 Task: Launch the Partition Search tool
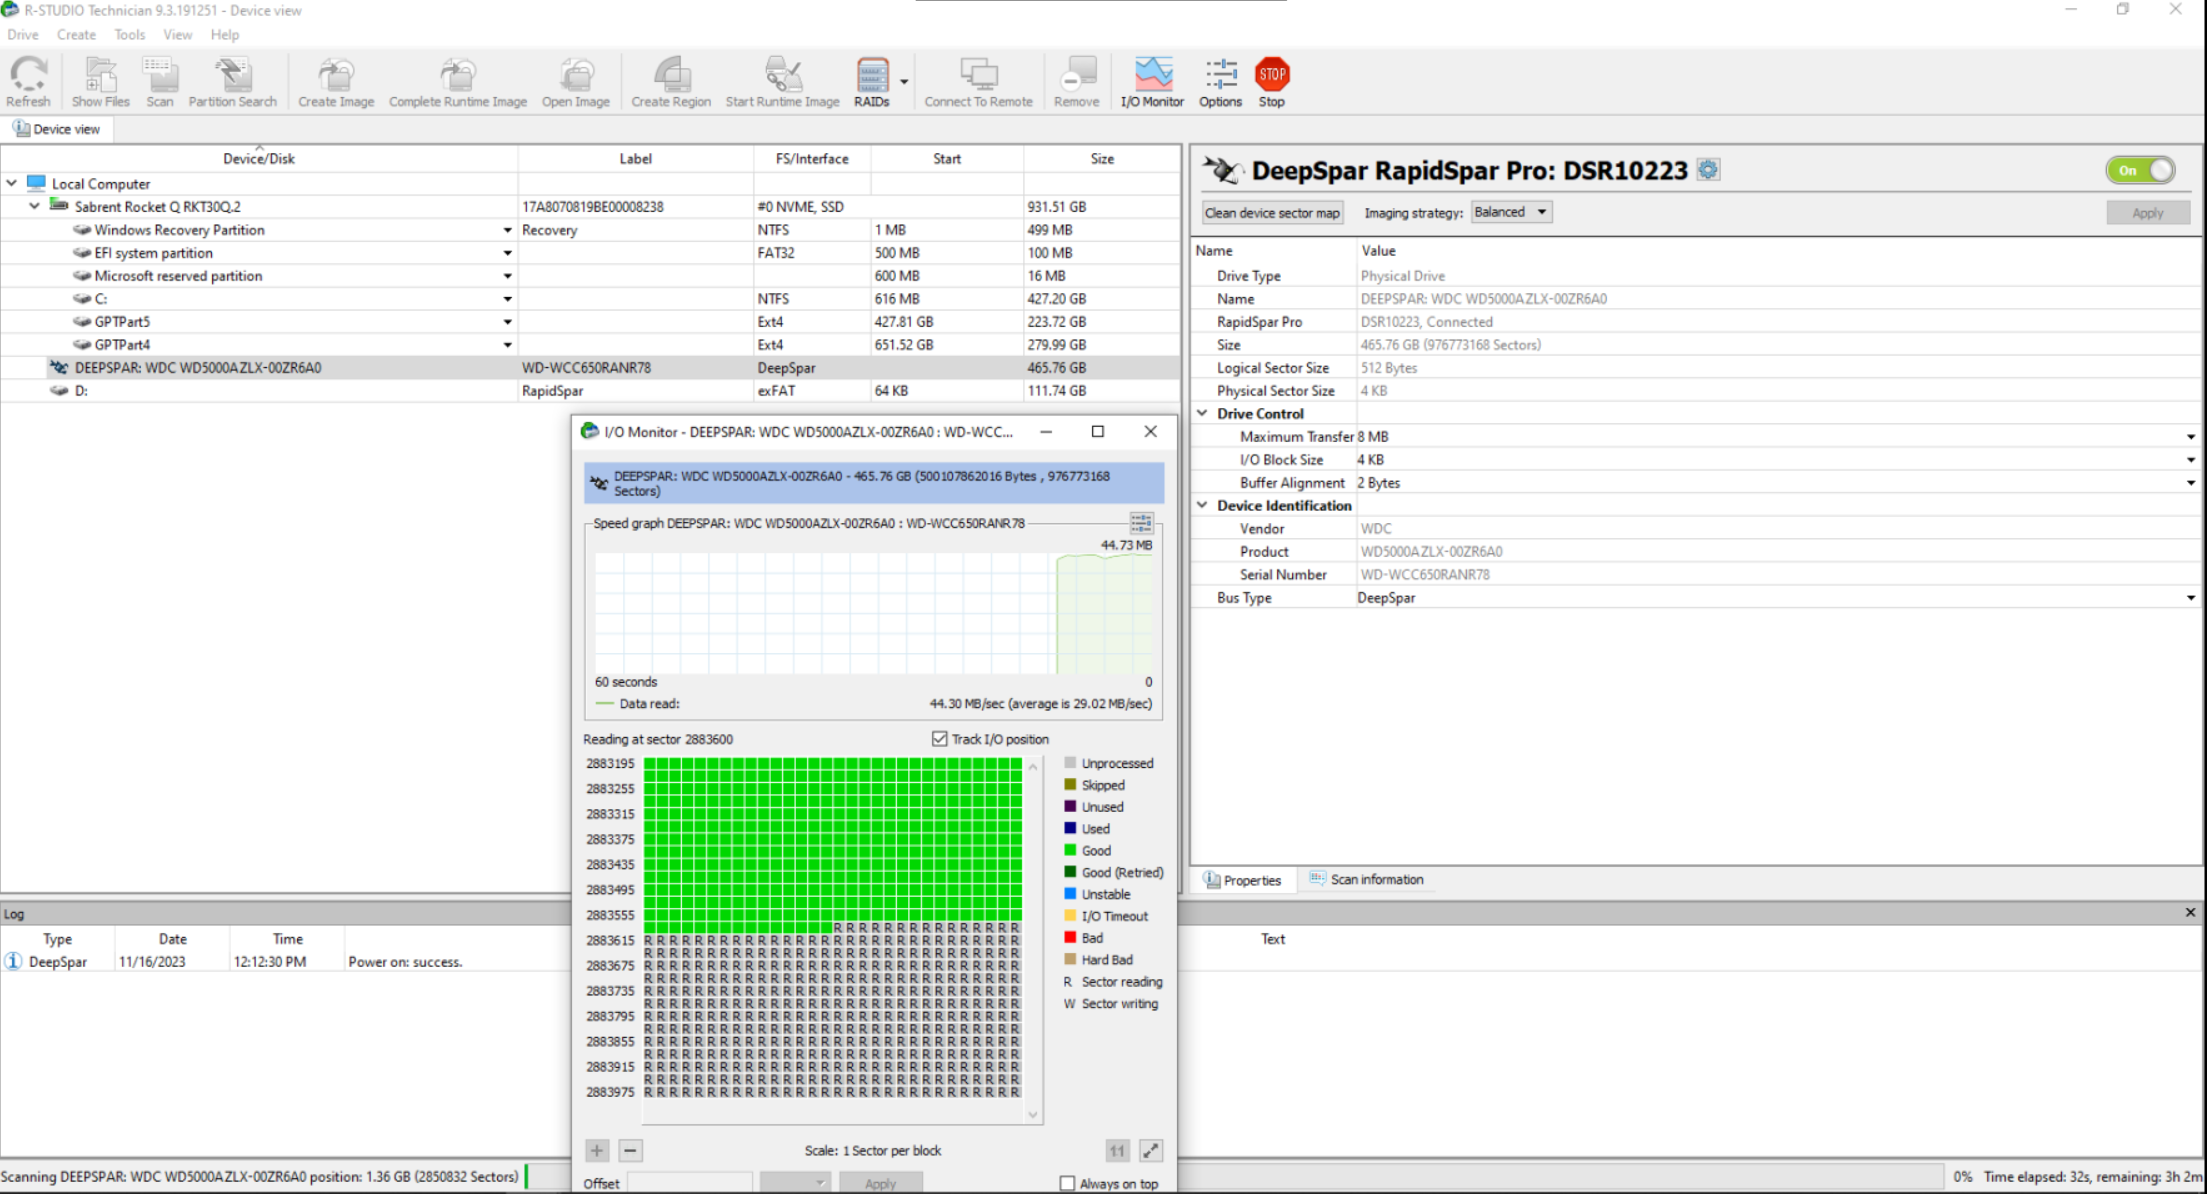(232, 82)
